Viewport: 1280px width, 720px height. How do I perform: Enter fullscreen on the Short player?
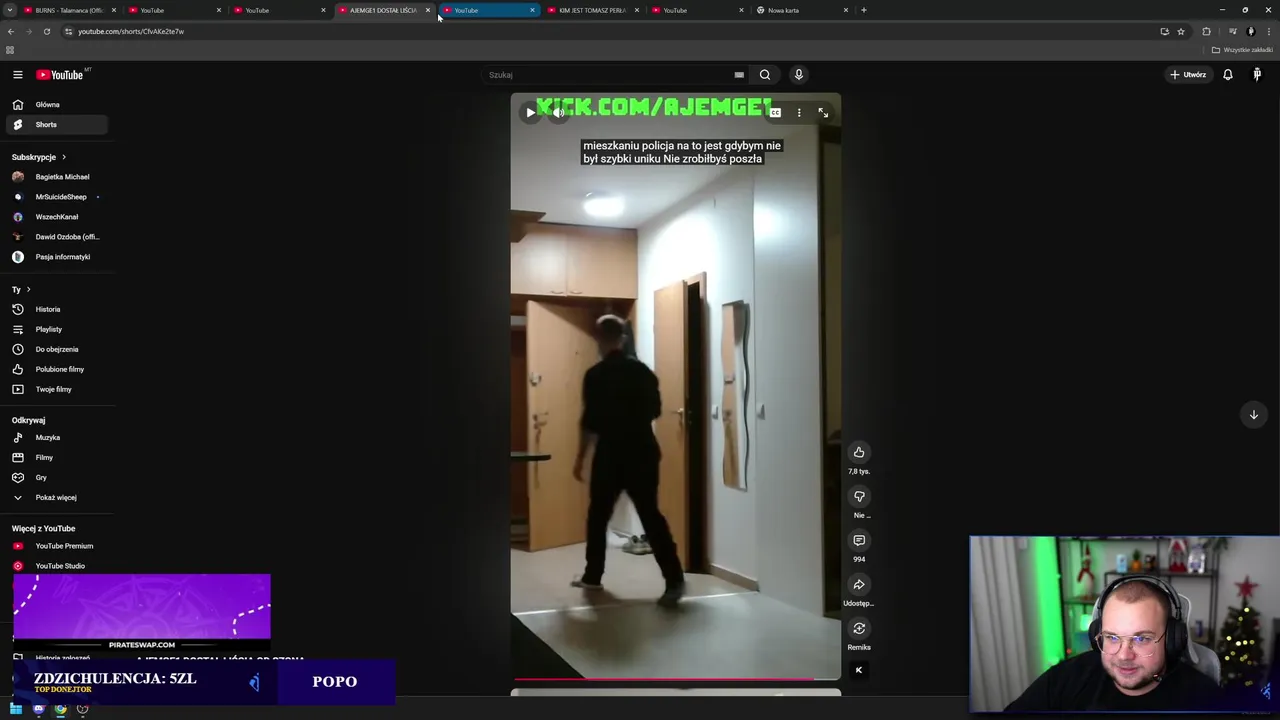point(823,113)
